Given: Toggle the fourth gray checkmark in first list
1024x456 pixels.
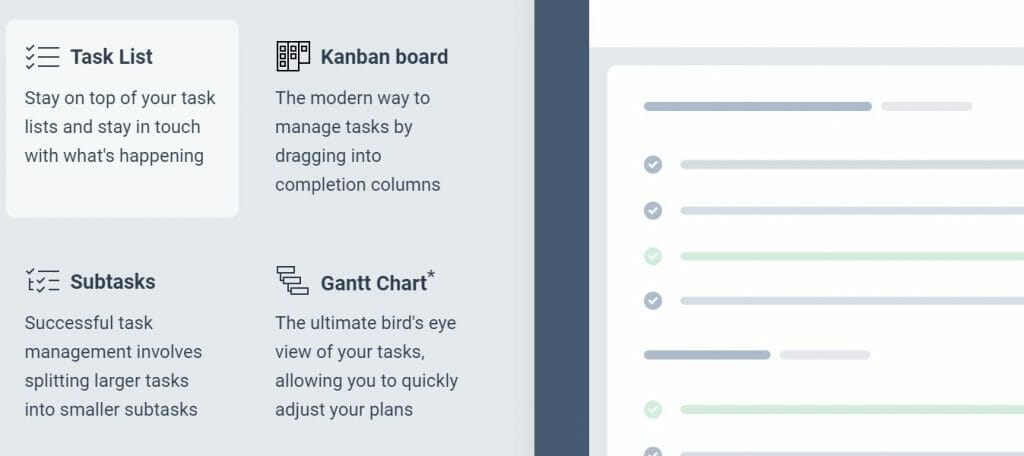Looking at the screenshot, I should click(653, 301).
